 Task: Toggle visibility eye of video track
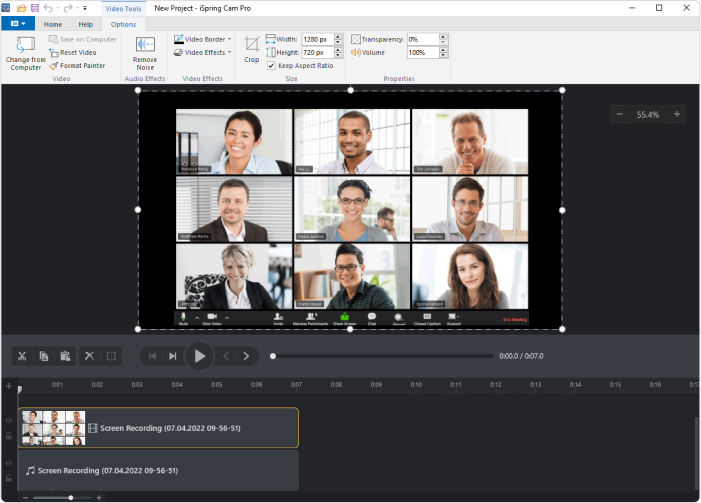pyautogui.click(x=8, y=421)
